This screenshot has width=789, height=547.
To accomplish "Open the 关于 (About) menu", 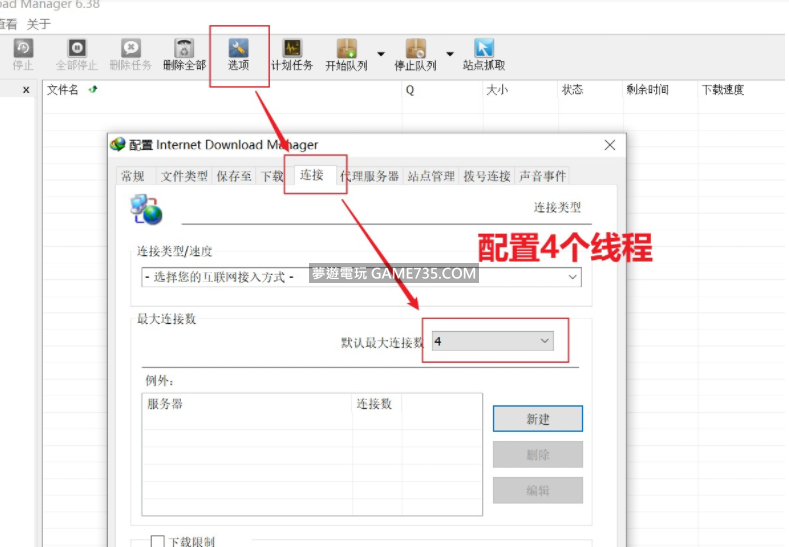I will pyautogui.click(x=38, y=24).
